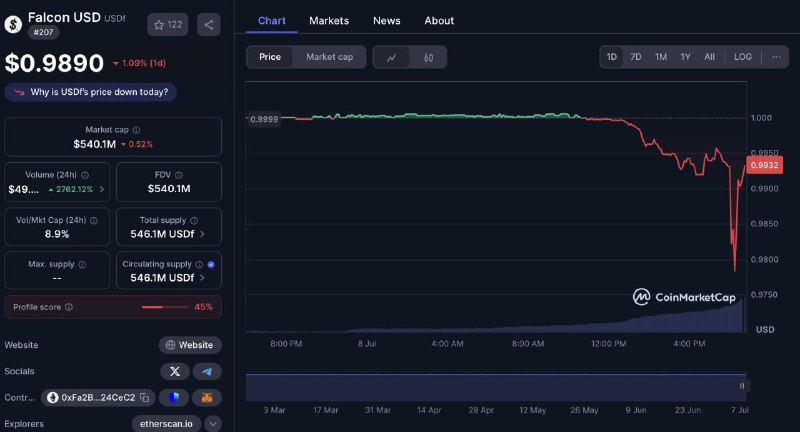This screenshot has width=800, height=432.
Task: Open the Telegram social link
Action: (207, 371)
